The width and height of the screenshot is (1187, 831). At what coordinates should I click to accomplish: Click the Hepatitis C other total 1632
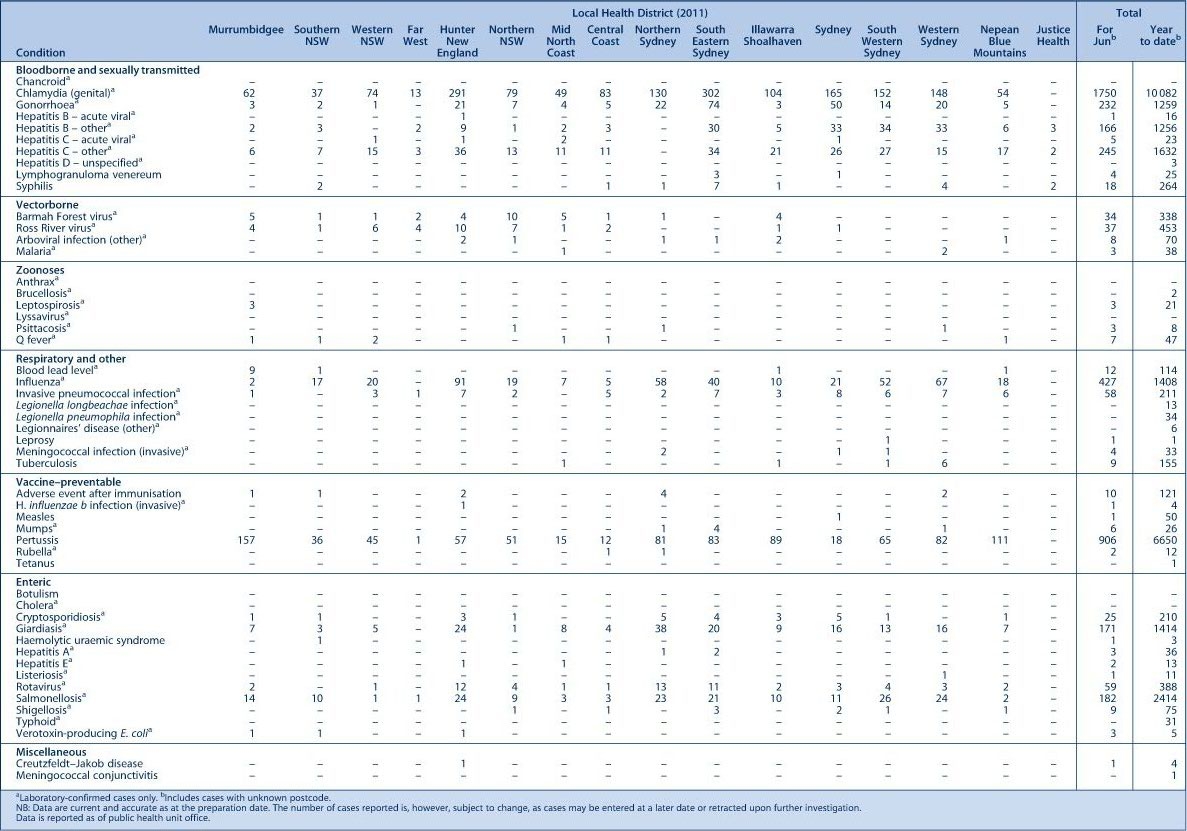(x=1165, y=151)
